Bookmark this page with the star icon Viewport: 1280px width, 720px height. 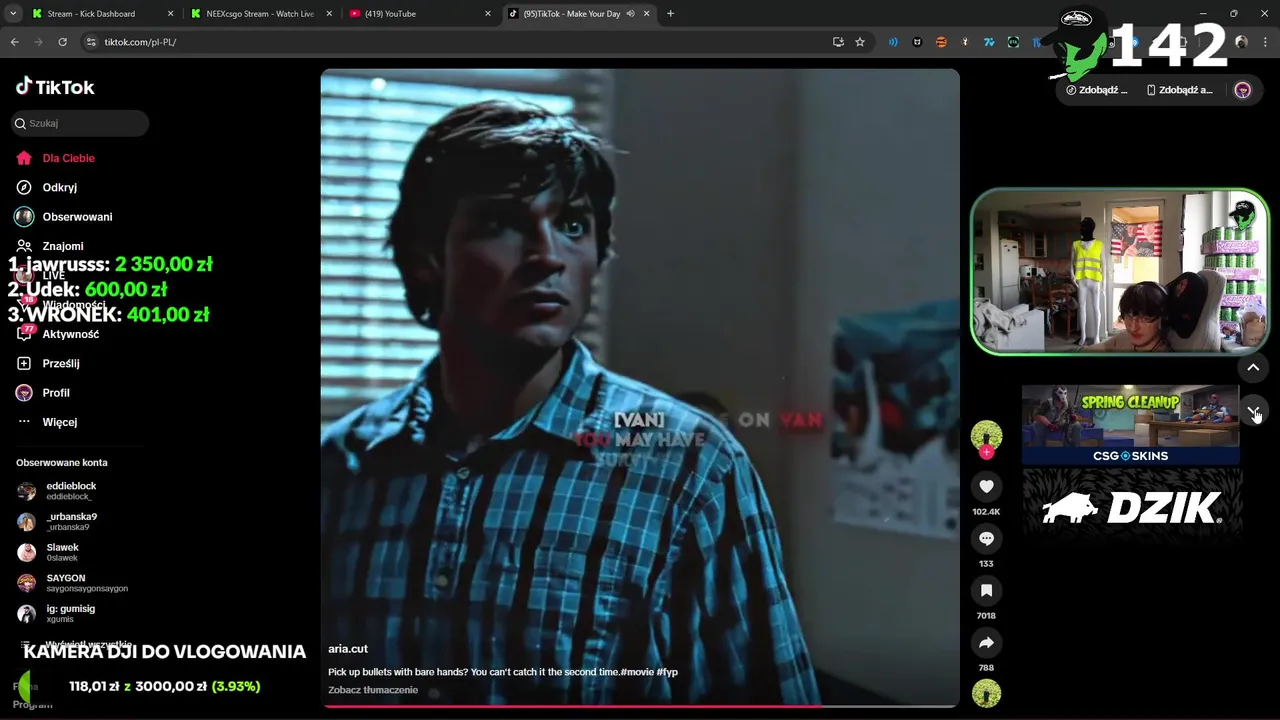[x=860, y=42]
